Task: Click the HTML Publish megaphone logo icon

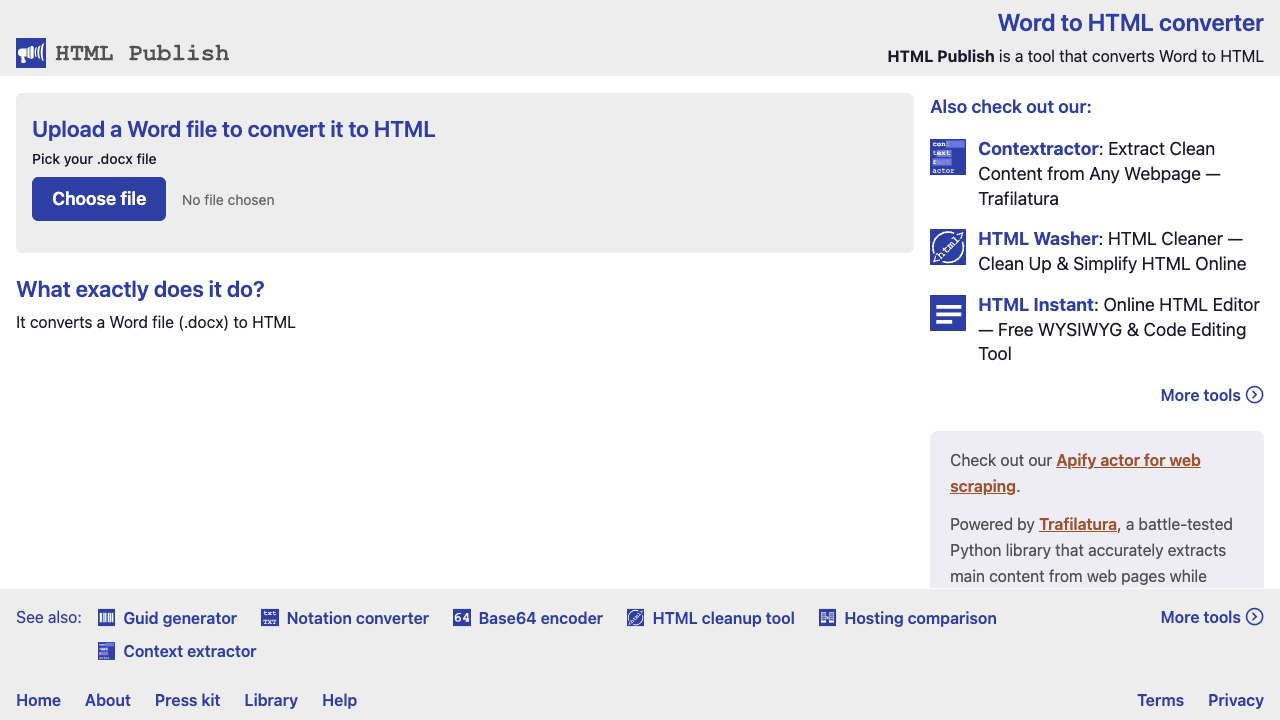Action: (x=31, y=53)
